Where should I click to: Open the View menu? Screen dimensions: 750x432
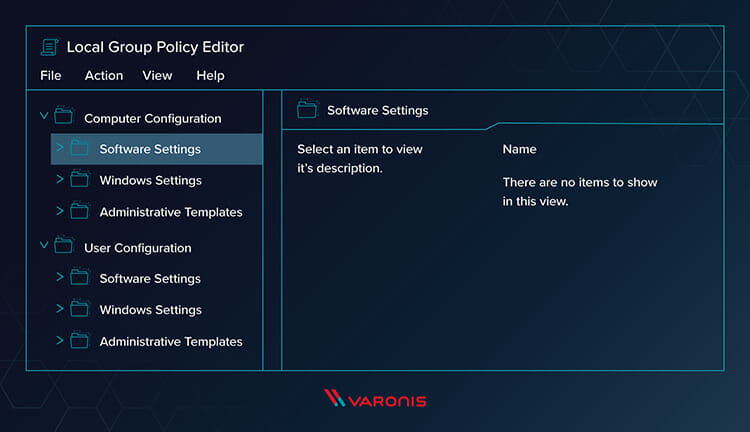coord(157,76)
